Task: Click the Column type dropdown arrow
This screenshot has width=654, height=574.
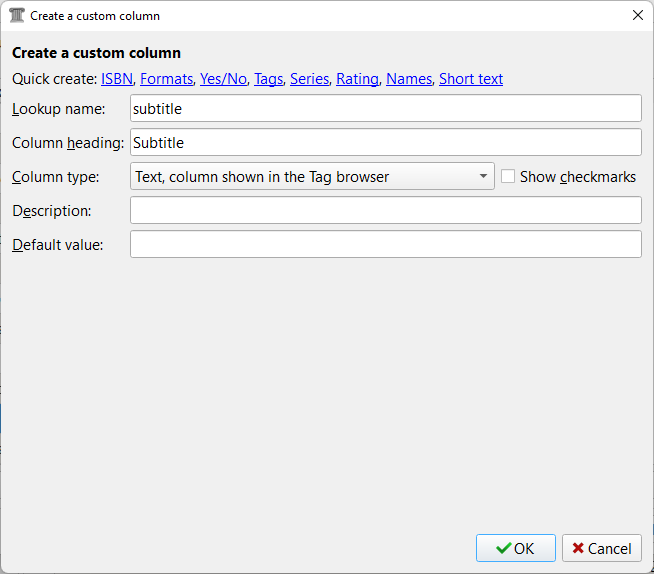Action: click(x=483, y=177)
